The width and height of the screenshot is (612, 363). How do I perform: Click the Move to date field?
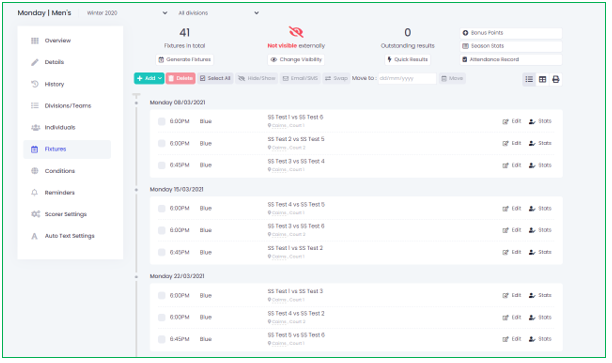click(407, 78)
